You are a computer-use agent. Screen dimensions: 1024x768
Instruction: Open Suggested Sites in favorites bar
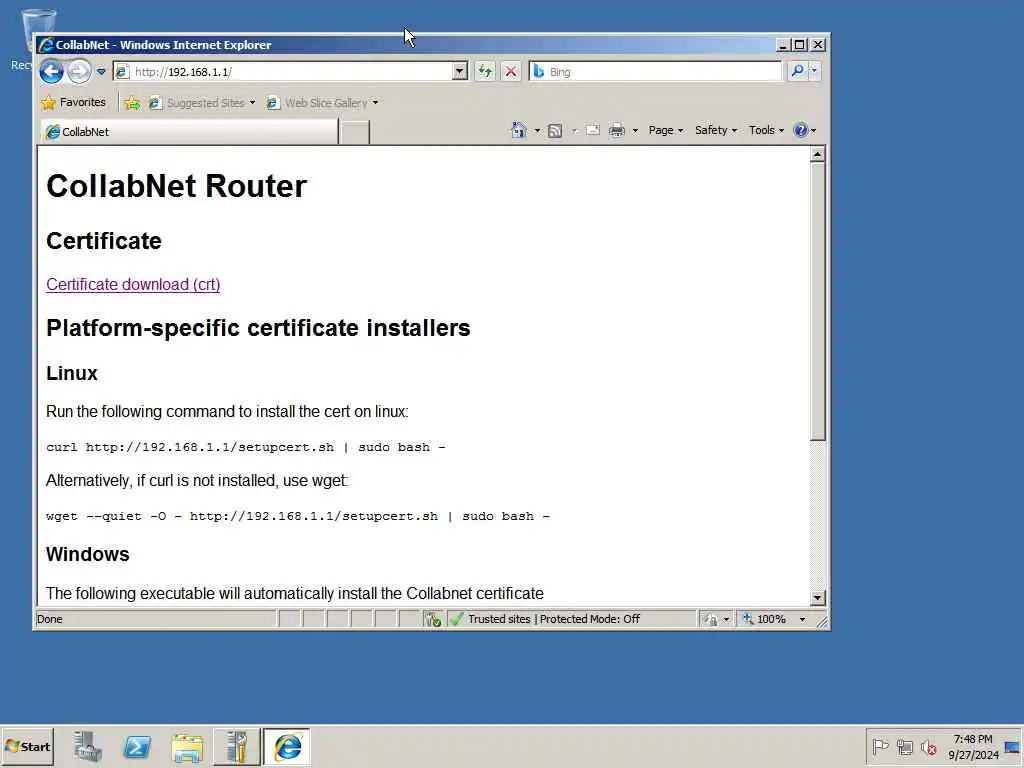point(201,103)
